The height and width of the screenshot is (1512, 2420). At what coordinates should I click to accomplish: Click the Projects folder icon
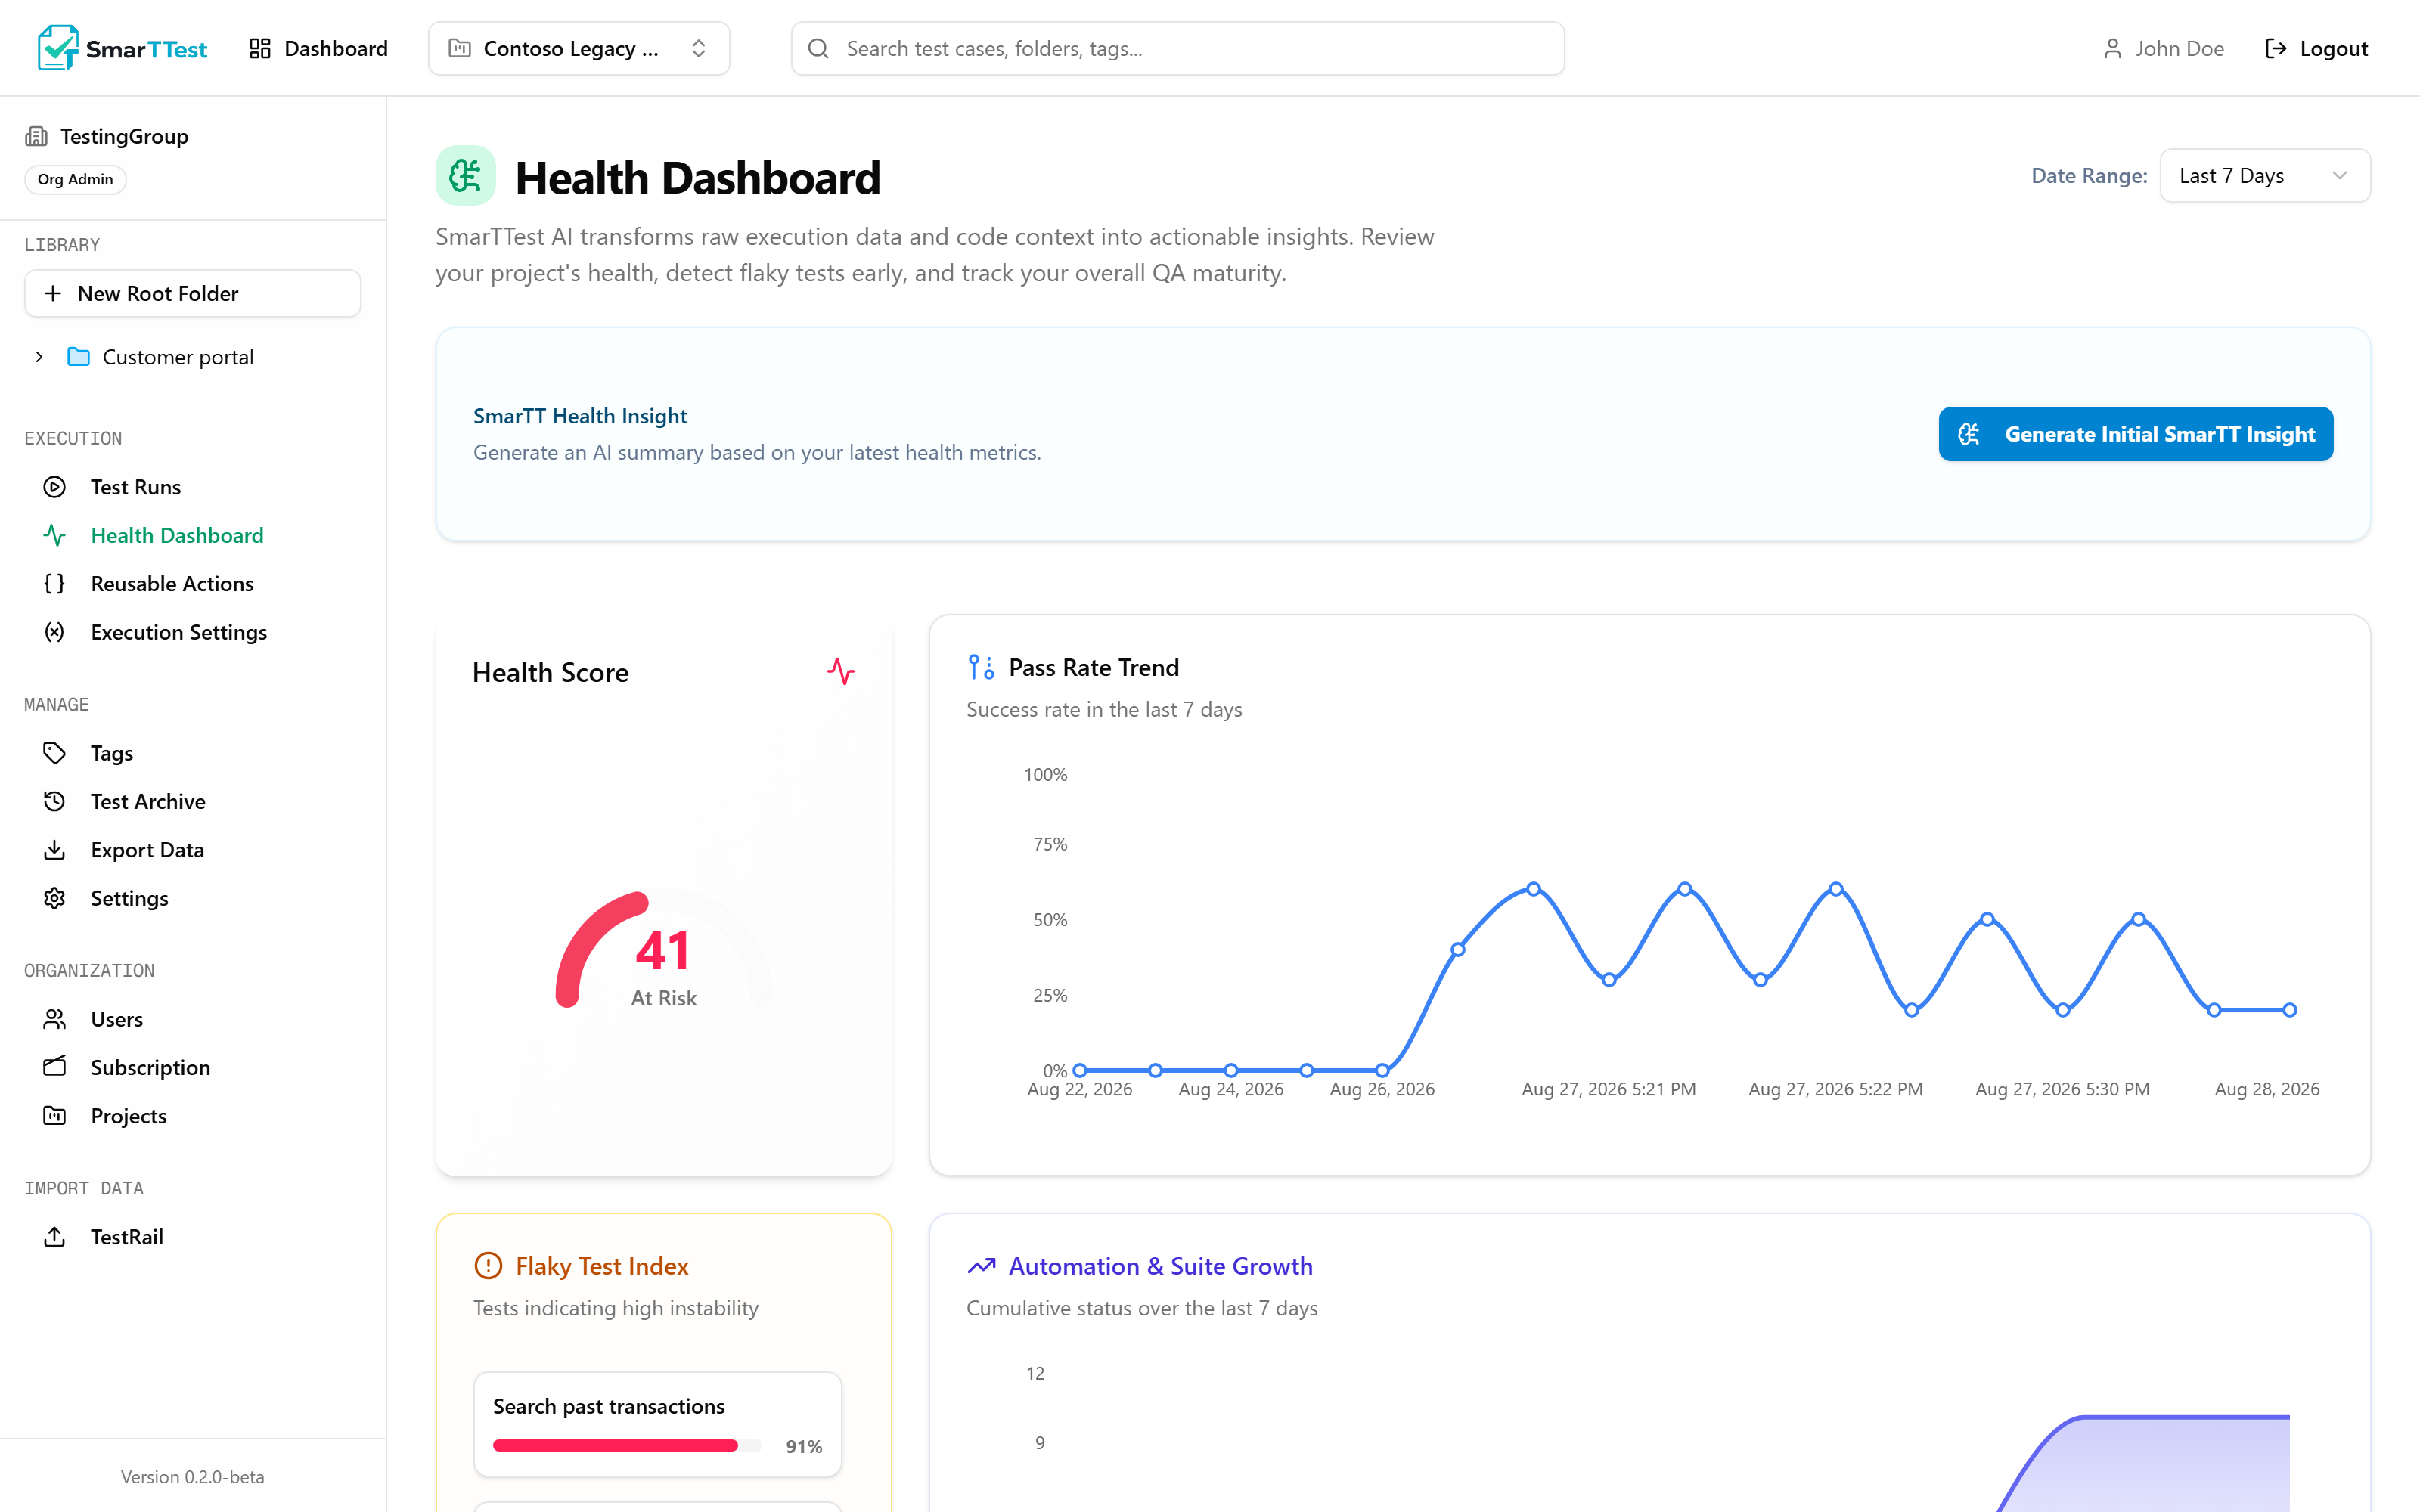(55, 1115)
